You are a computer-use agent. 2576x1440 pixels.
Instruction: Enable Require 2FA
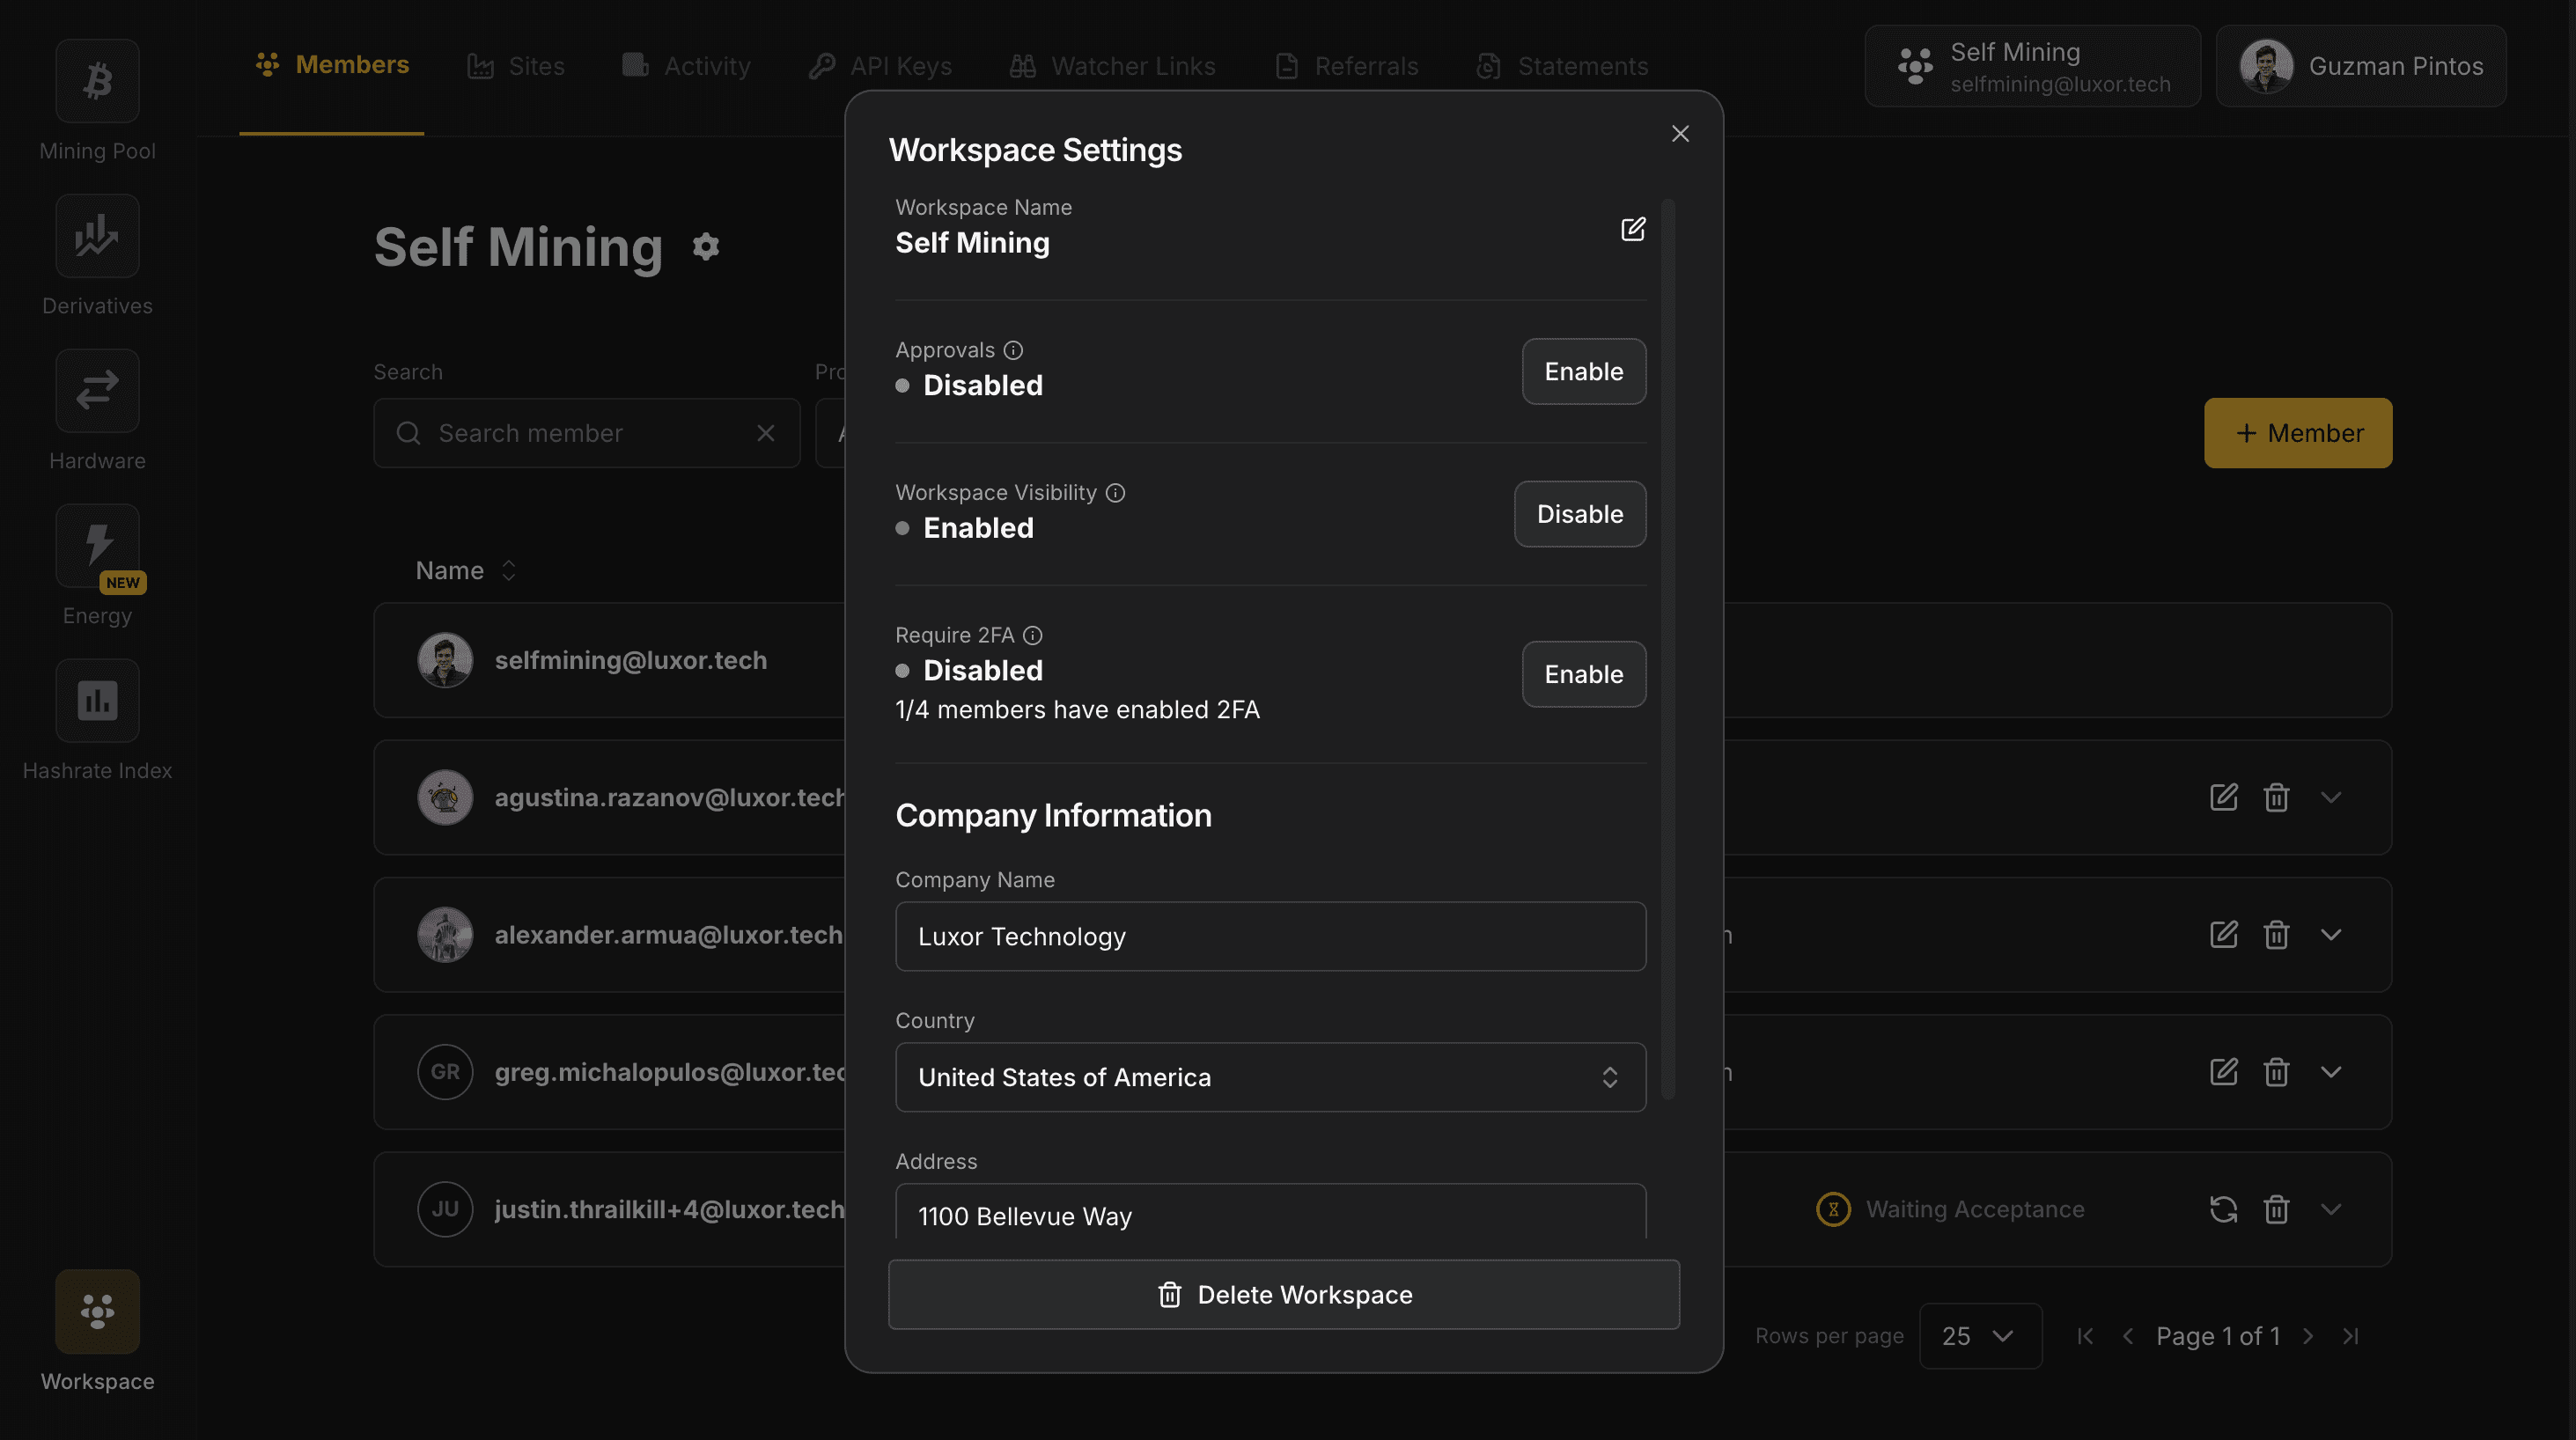(1583, 674)
